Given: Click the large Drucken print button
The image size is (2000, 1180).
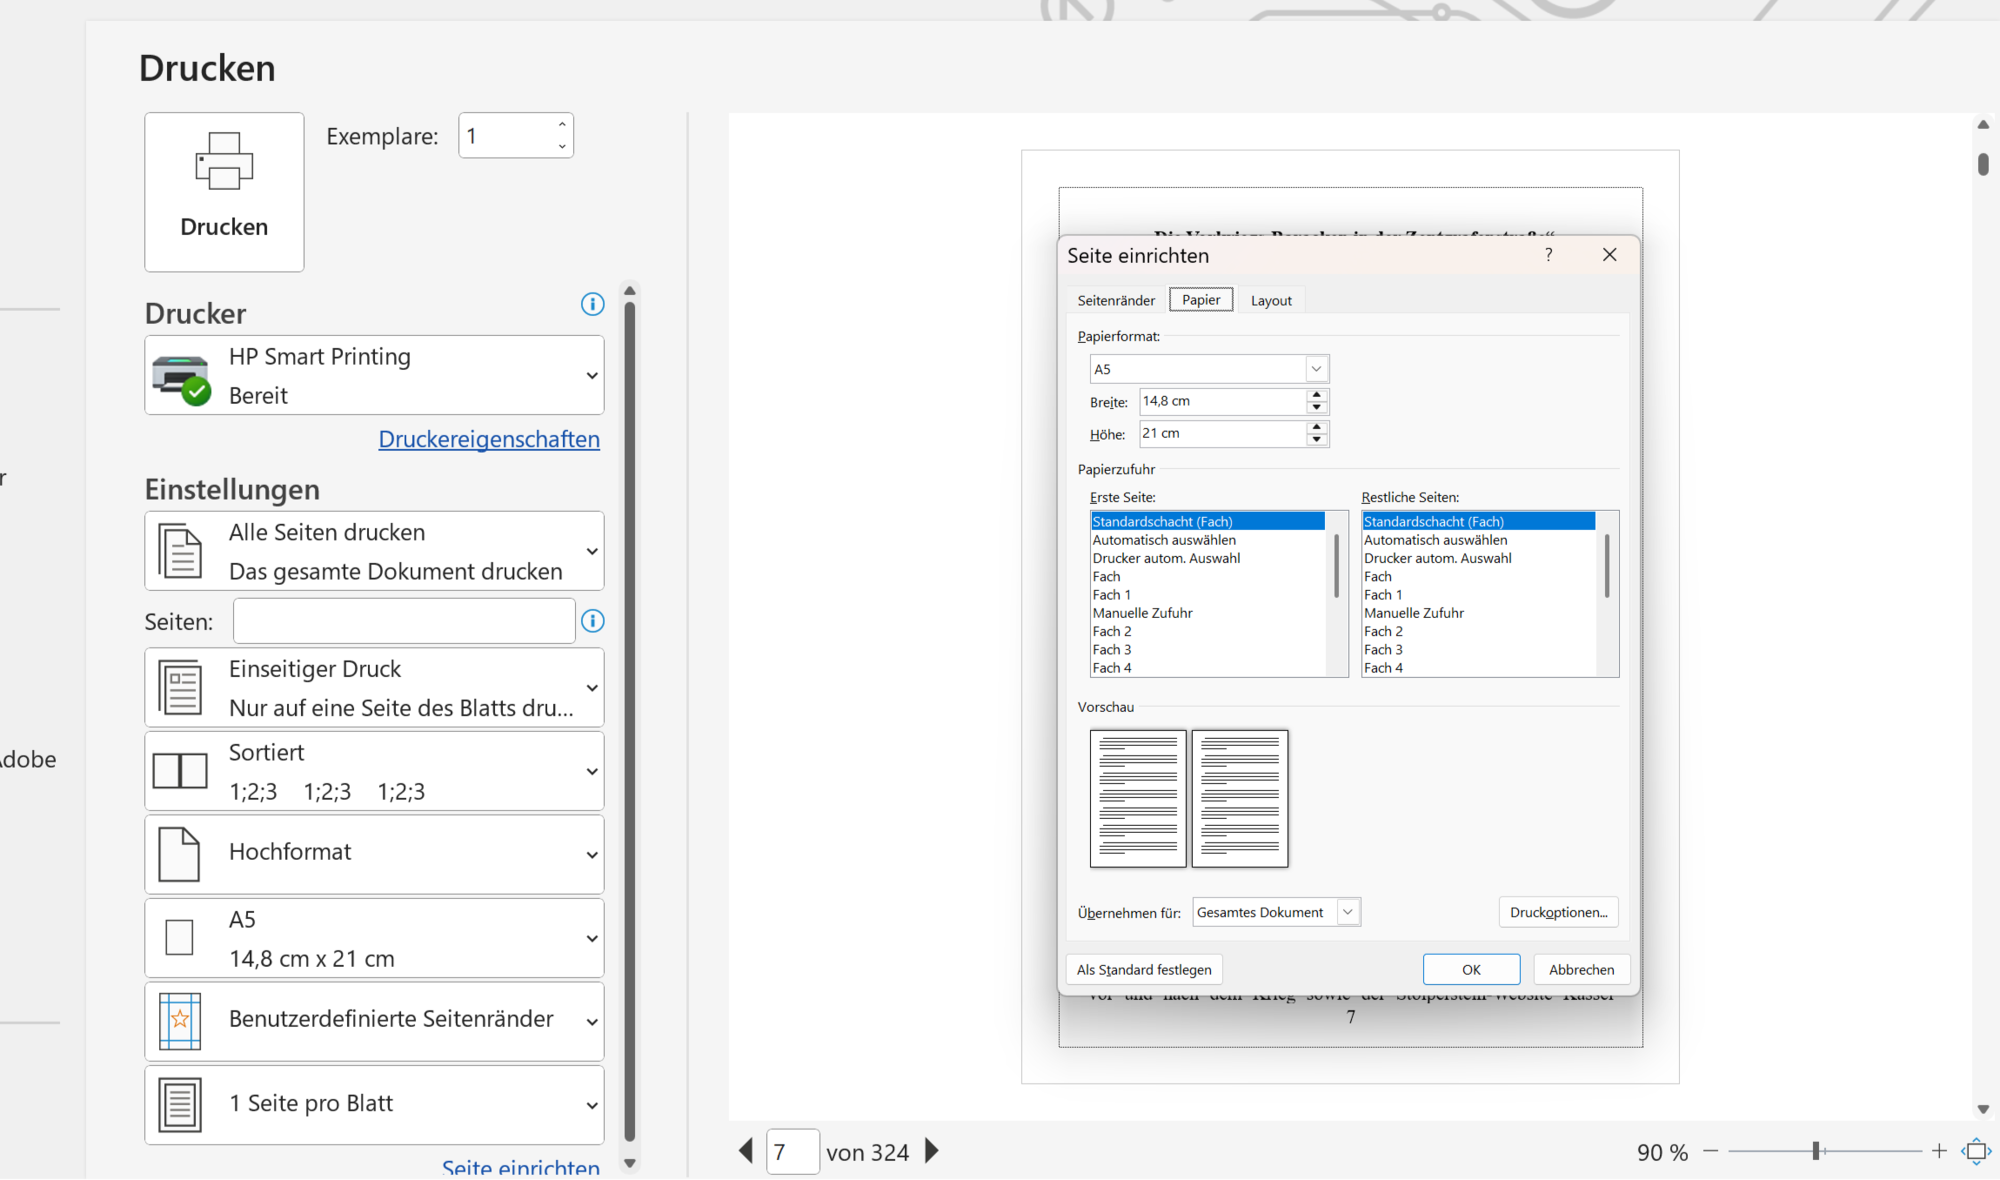Looking at the screenshot, I should (224, 191).
